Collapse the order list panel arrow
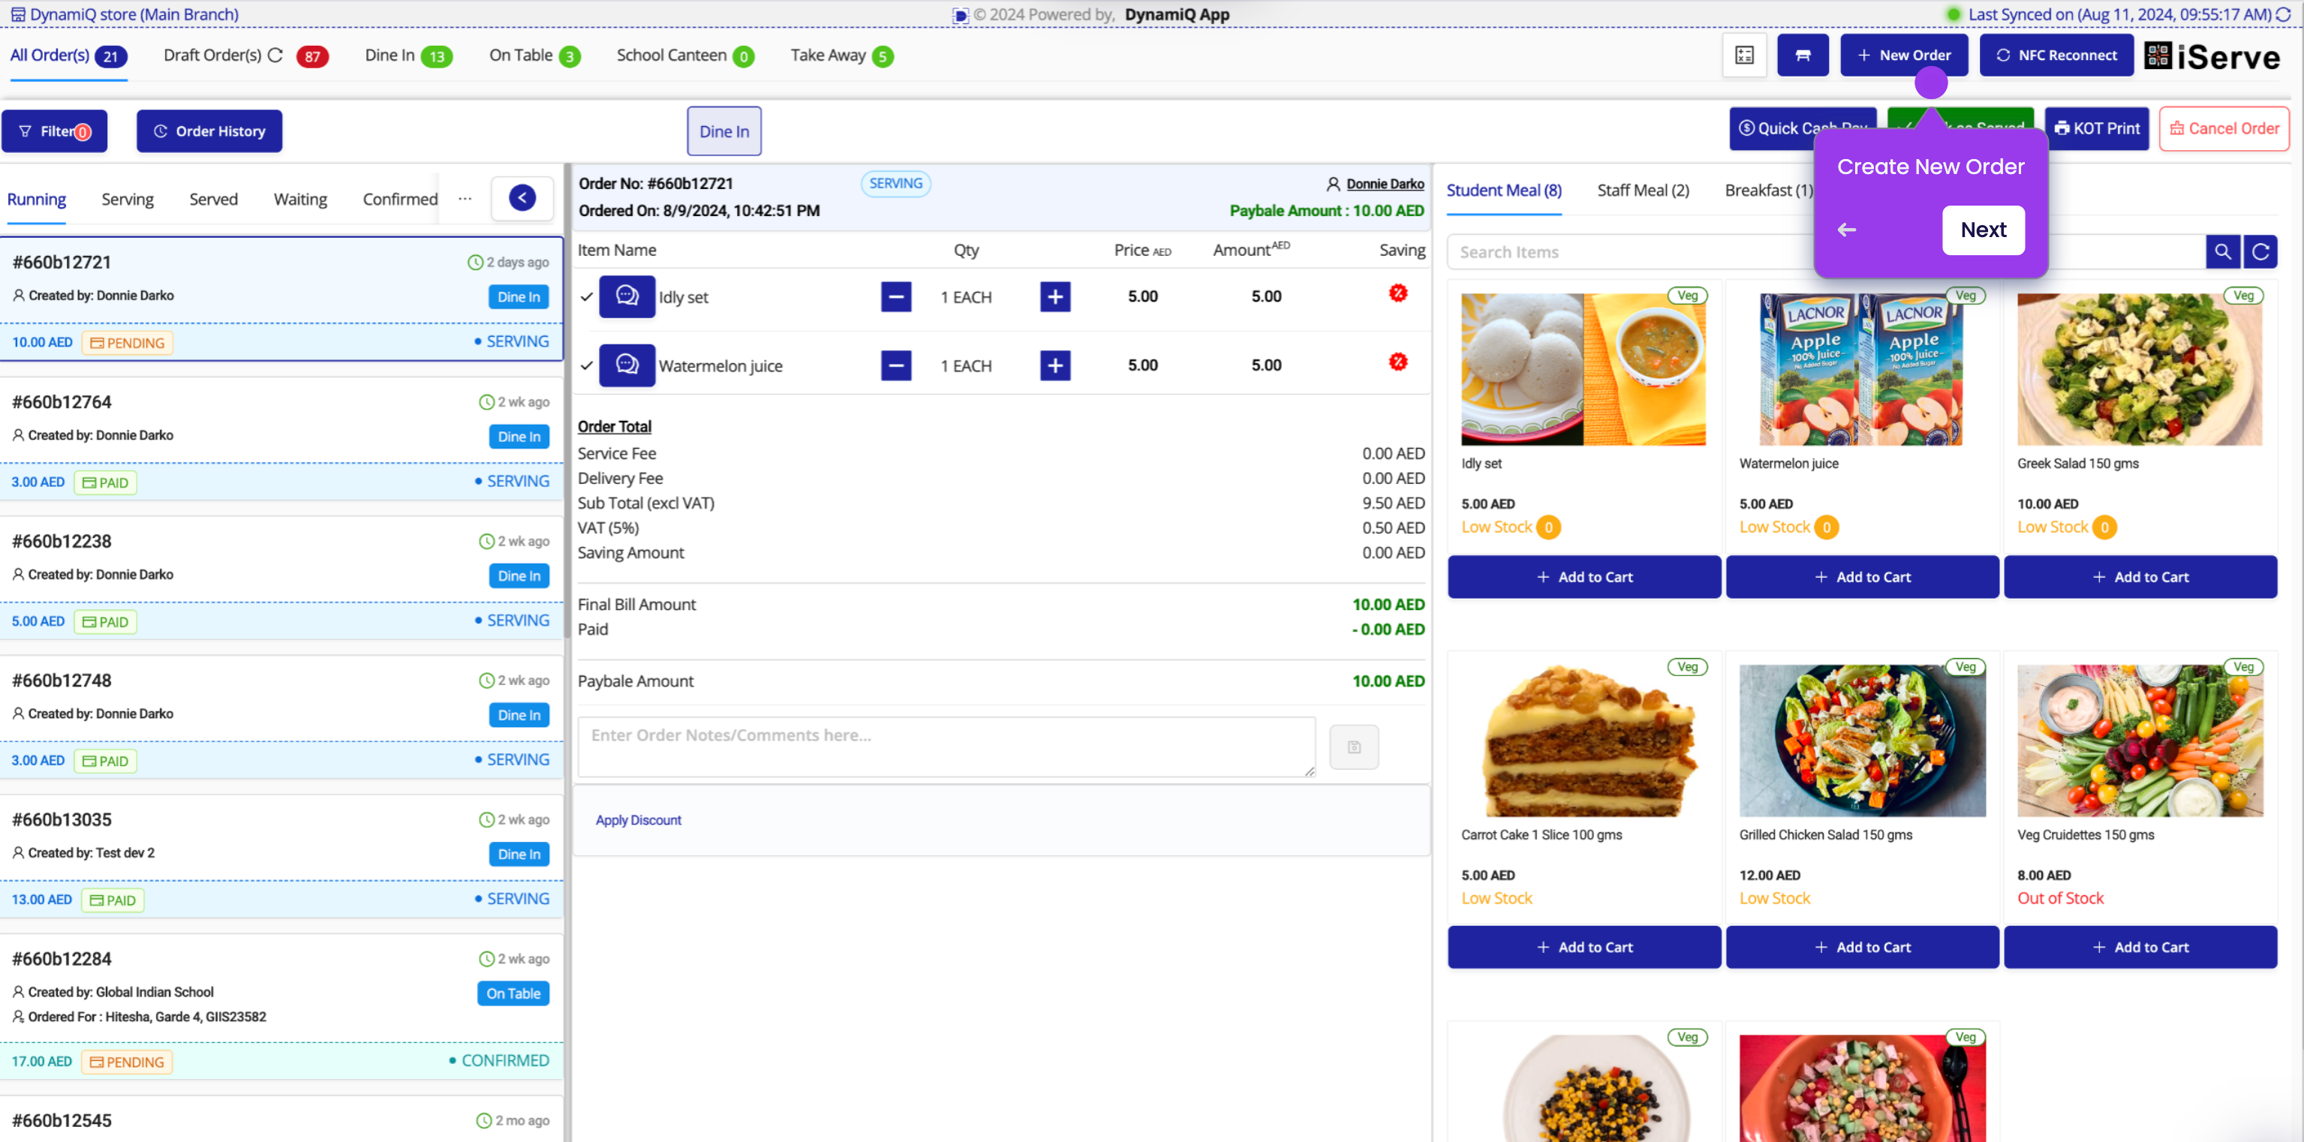Viewport: 2304px width, 1142px height. pyautogui.click(x=522, y=198)
